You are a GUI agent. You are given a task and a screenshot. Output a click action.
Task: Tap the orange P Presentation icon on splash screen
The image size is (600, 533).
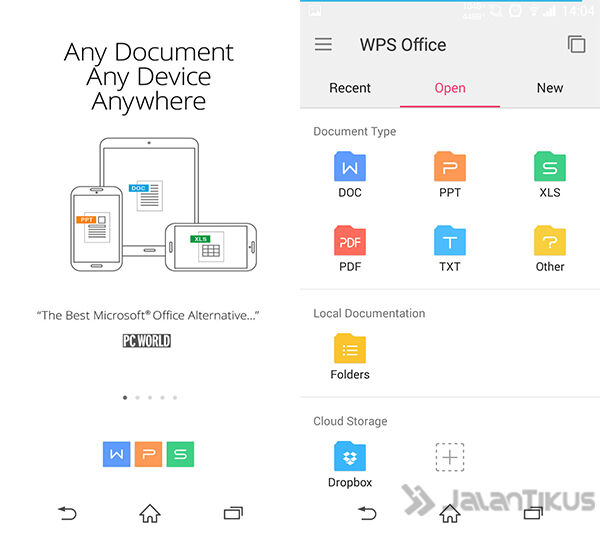(148, 454)
